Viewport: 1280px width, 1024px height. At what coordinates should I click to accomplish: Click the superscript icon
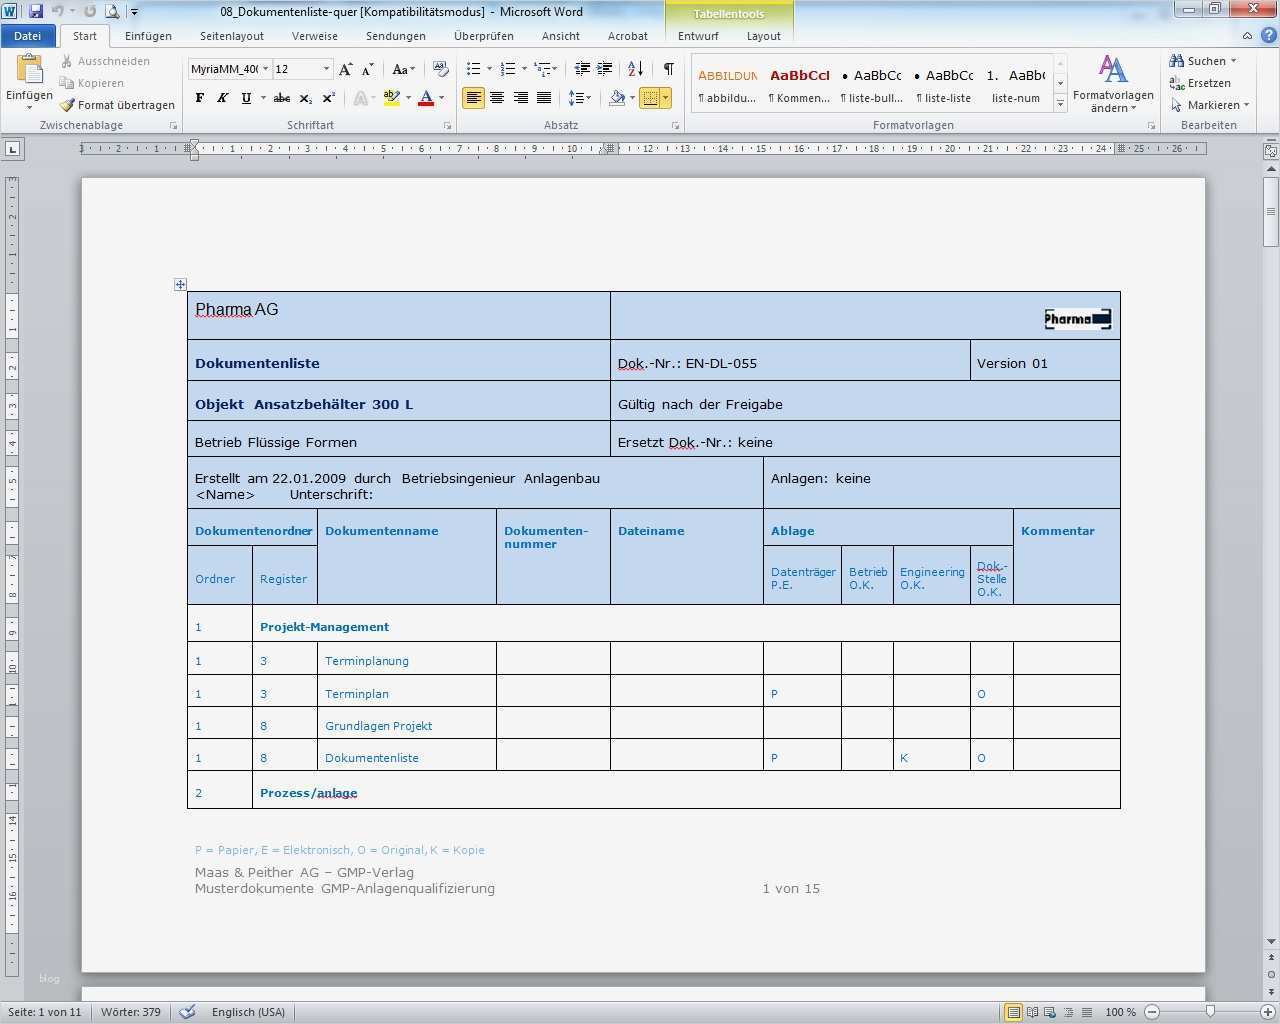[x=329, y=98]
